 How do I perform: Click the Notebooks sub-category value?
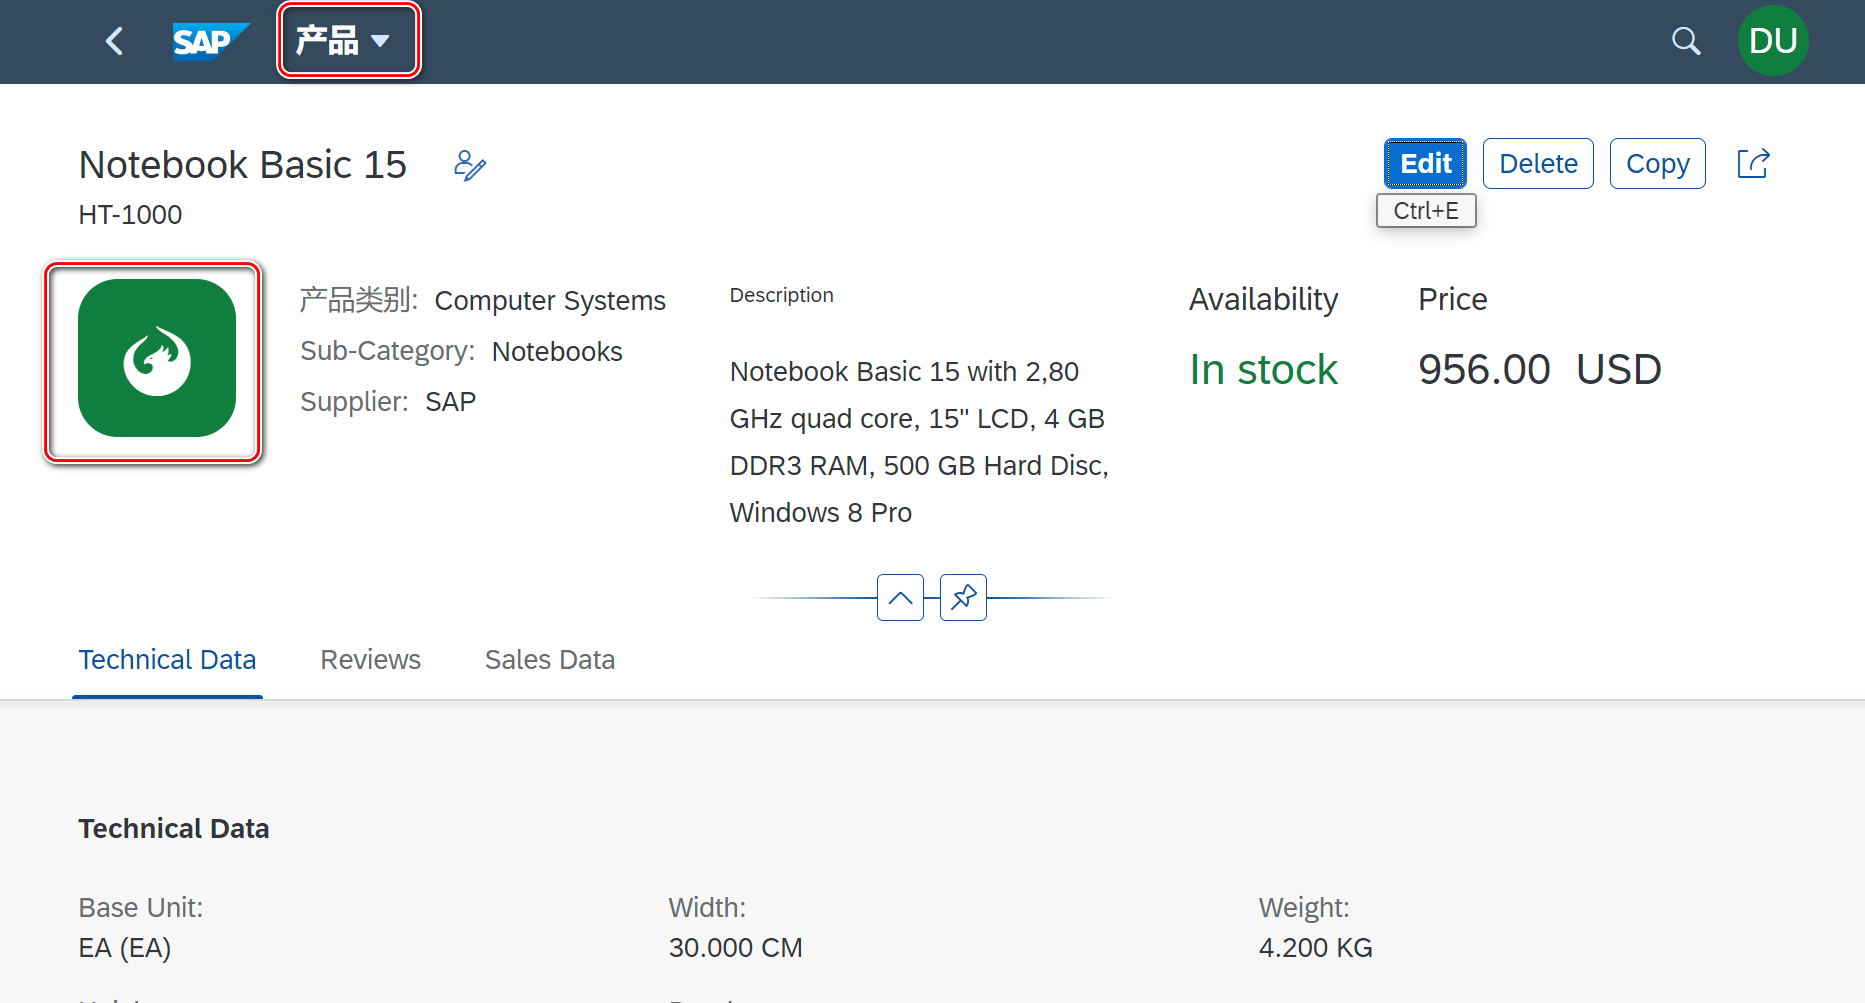pyautogui.click(x=557, y=352)
